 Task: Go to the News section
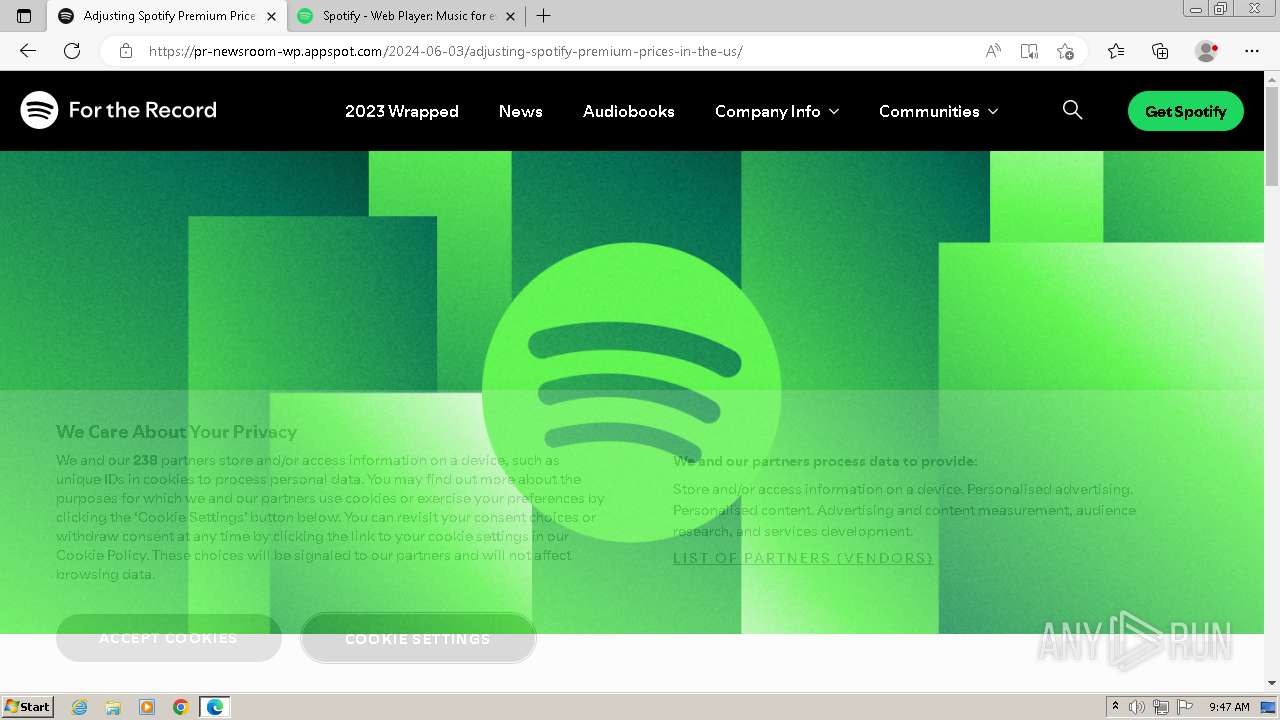tap(521, 111)
